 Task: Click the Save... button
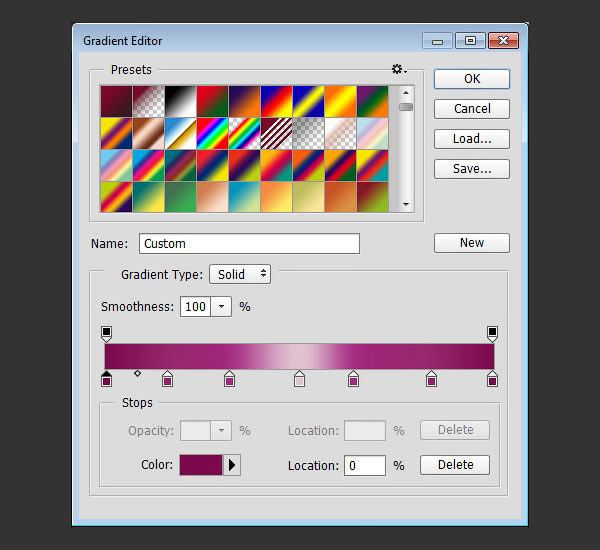click(x=472, y=169)
